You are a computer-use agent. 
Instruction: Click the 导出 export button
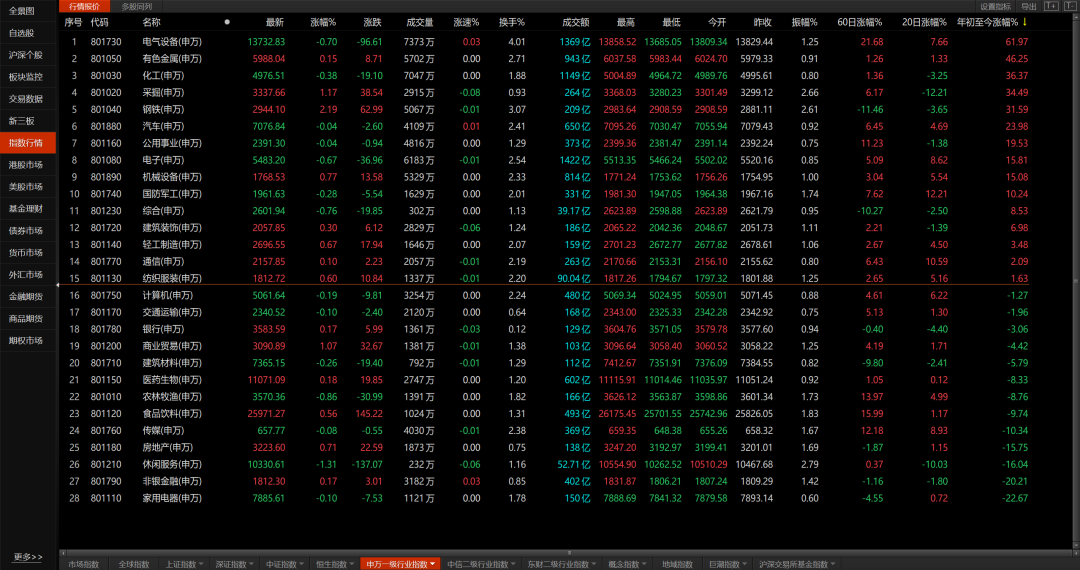click(x=1028, y=6)
